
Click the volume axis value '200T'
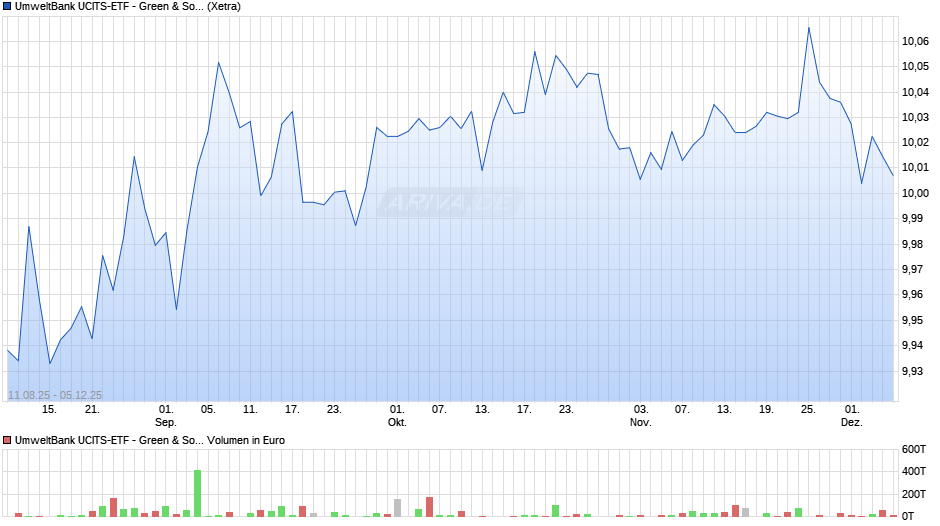pyautogui.click(x=914, y=494)
